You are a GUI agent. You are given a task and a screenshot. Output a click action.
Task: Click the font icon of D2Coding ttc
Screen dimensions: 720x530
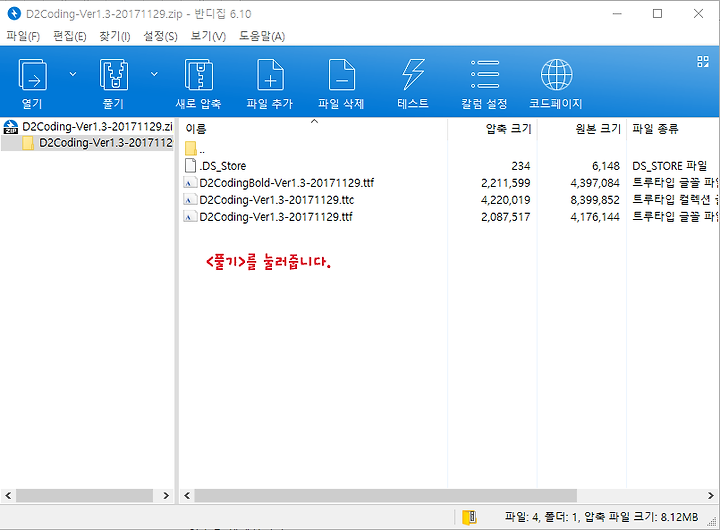(x=189, y=200)
